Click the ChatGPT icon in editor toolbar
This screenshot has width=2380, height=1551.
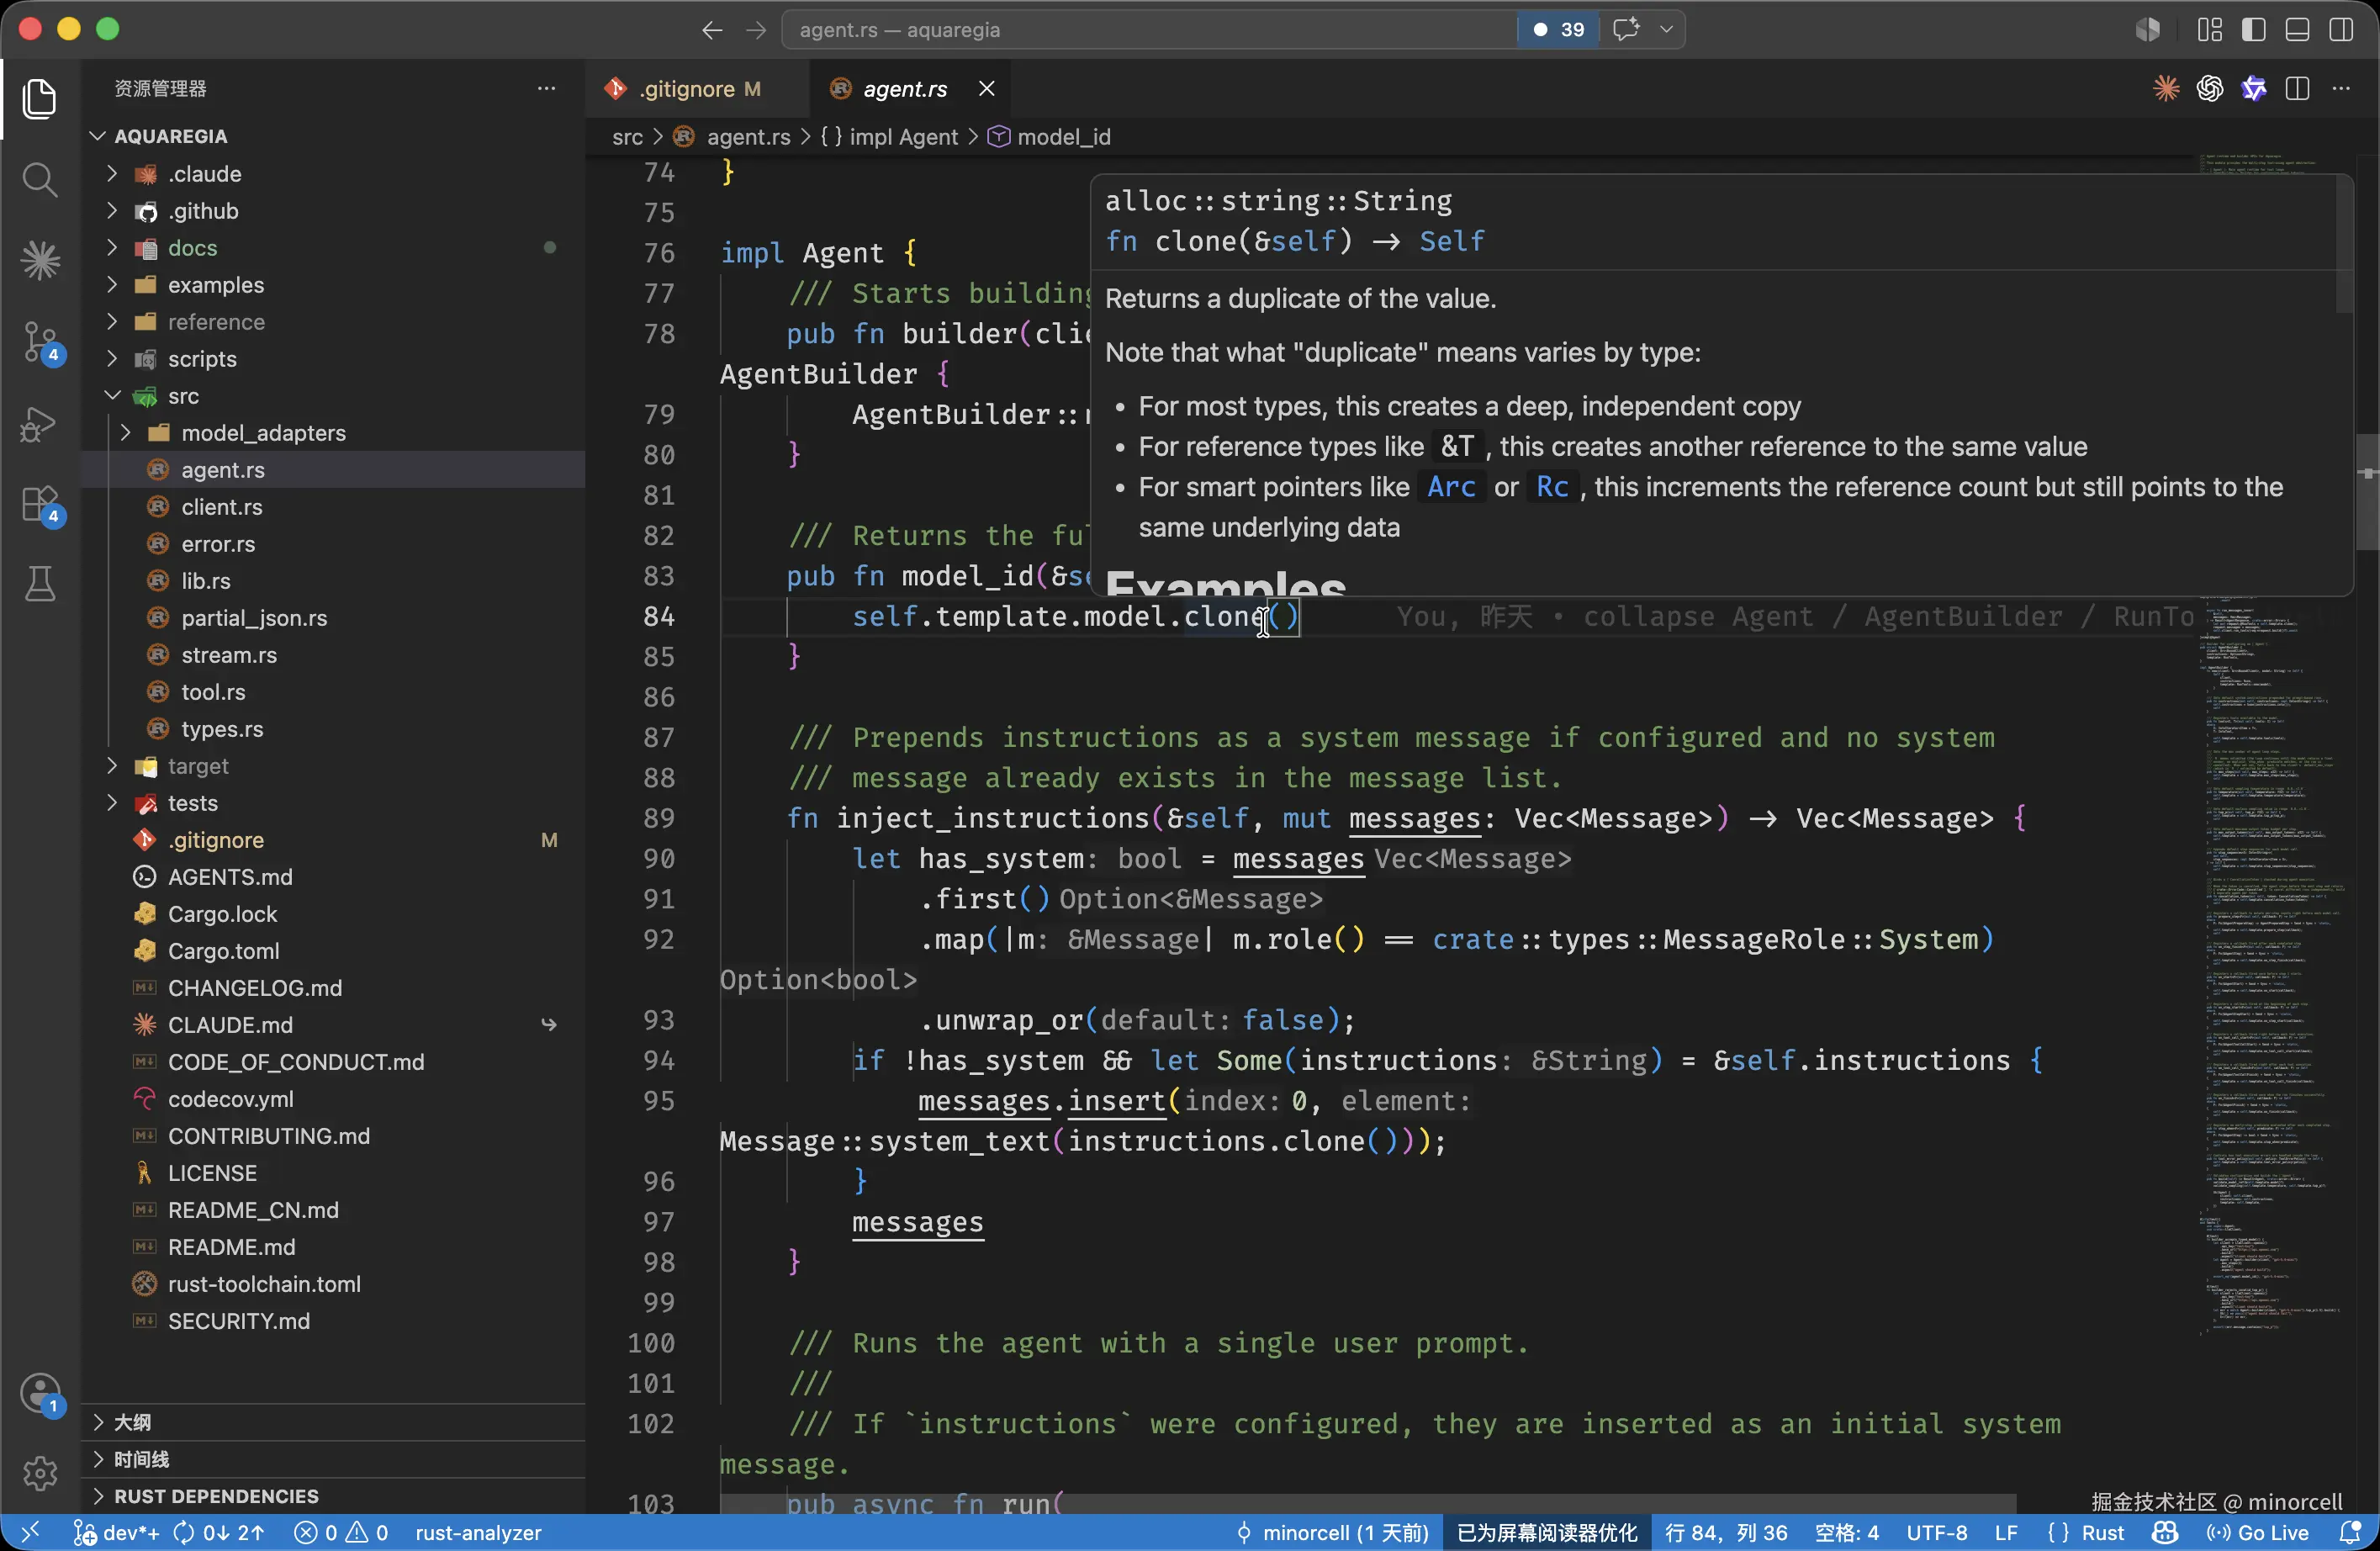(x=2210, y=89)
